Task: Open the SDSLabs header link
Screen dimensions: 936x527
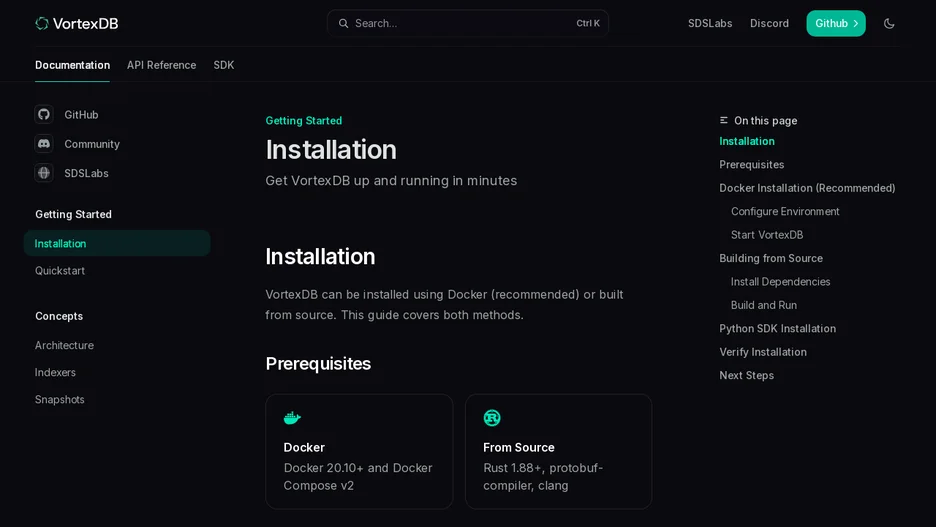Action: click(x=710, y=23)
